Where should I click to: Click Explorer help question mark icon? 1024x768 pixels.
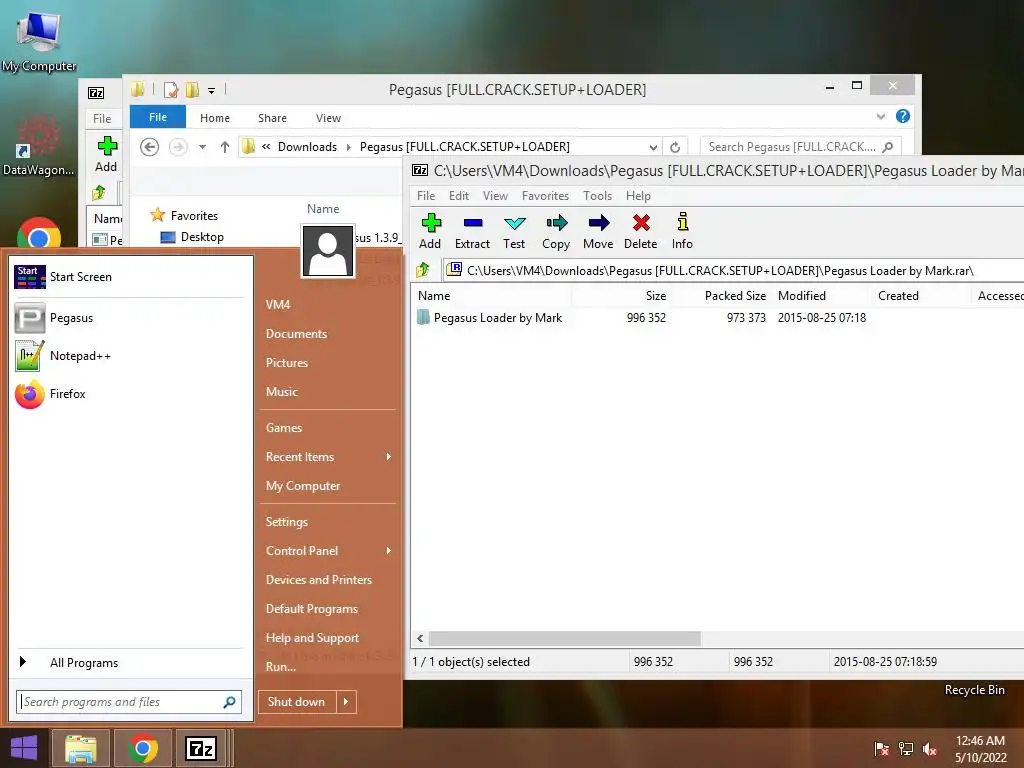pos(903,116)
